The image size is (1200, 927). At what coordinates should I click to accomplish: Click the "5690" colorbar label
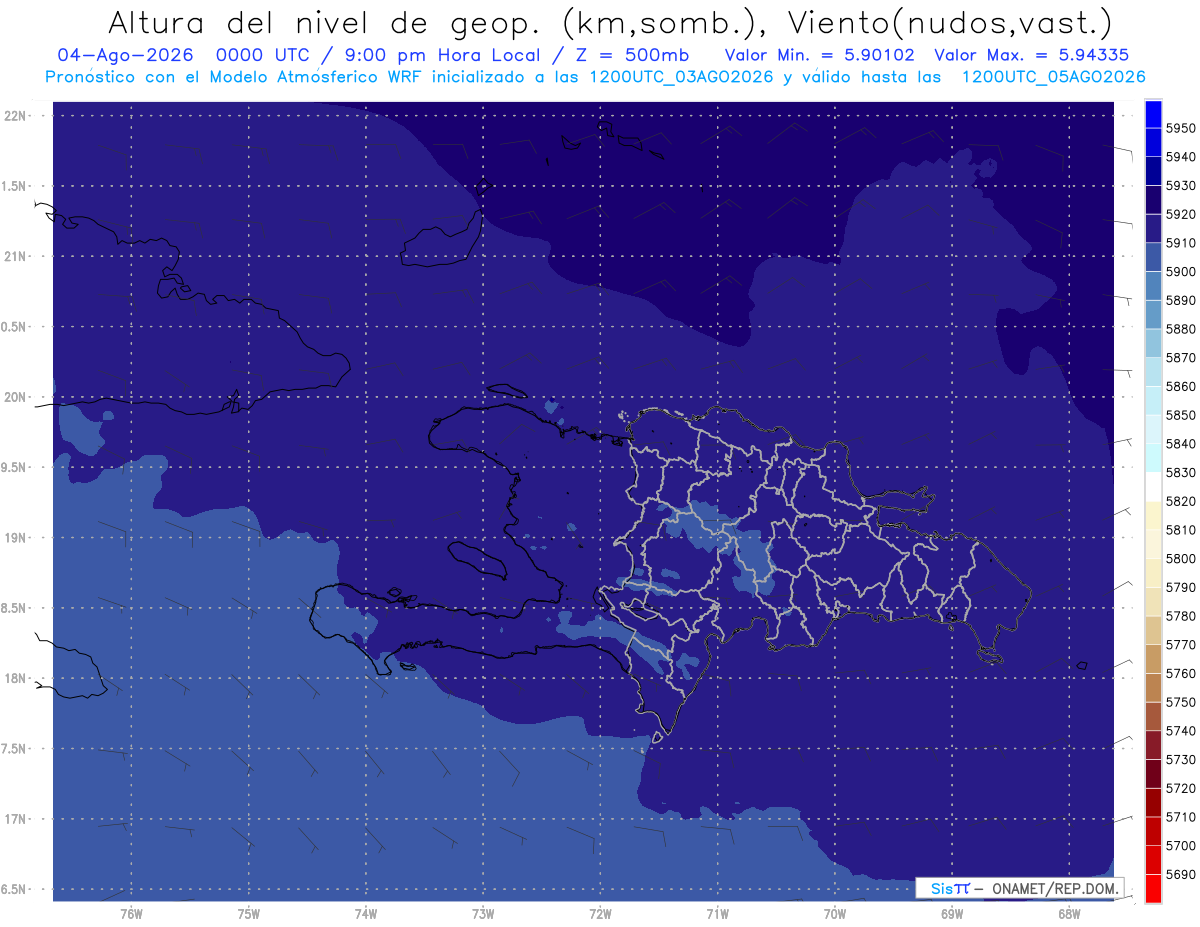[x=1181, y=875]
